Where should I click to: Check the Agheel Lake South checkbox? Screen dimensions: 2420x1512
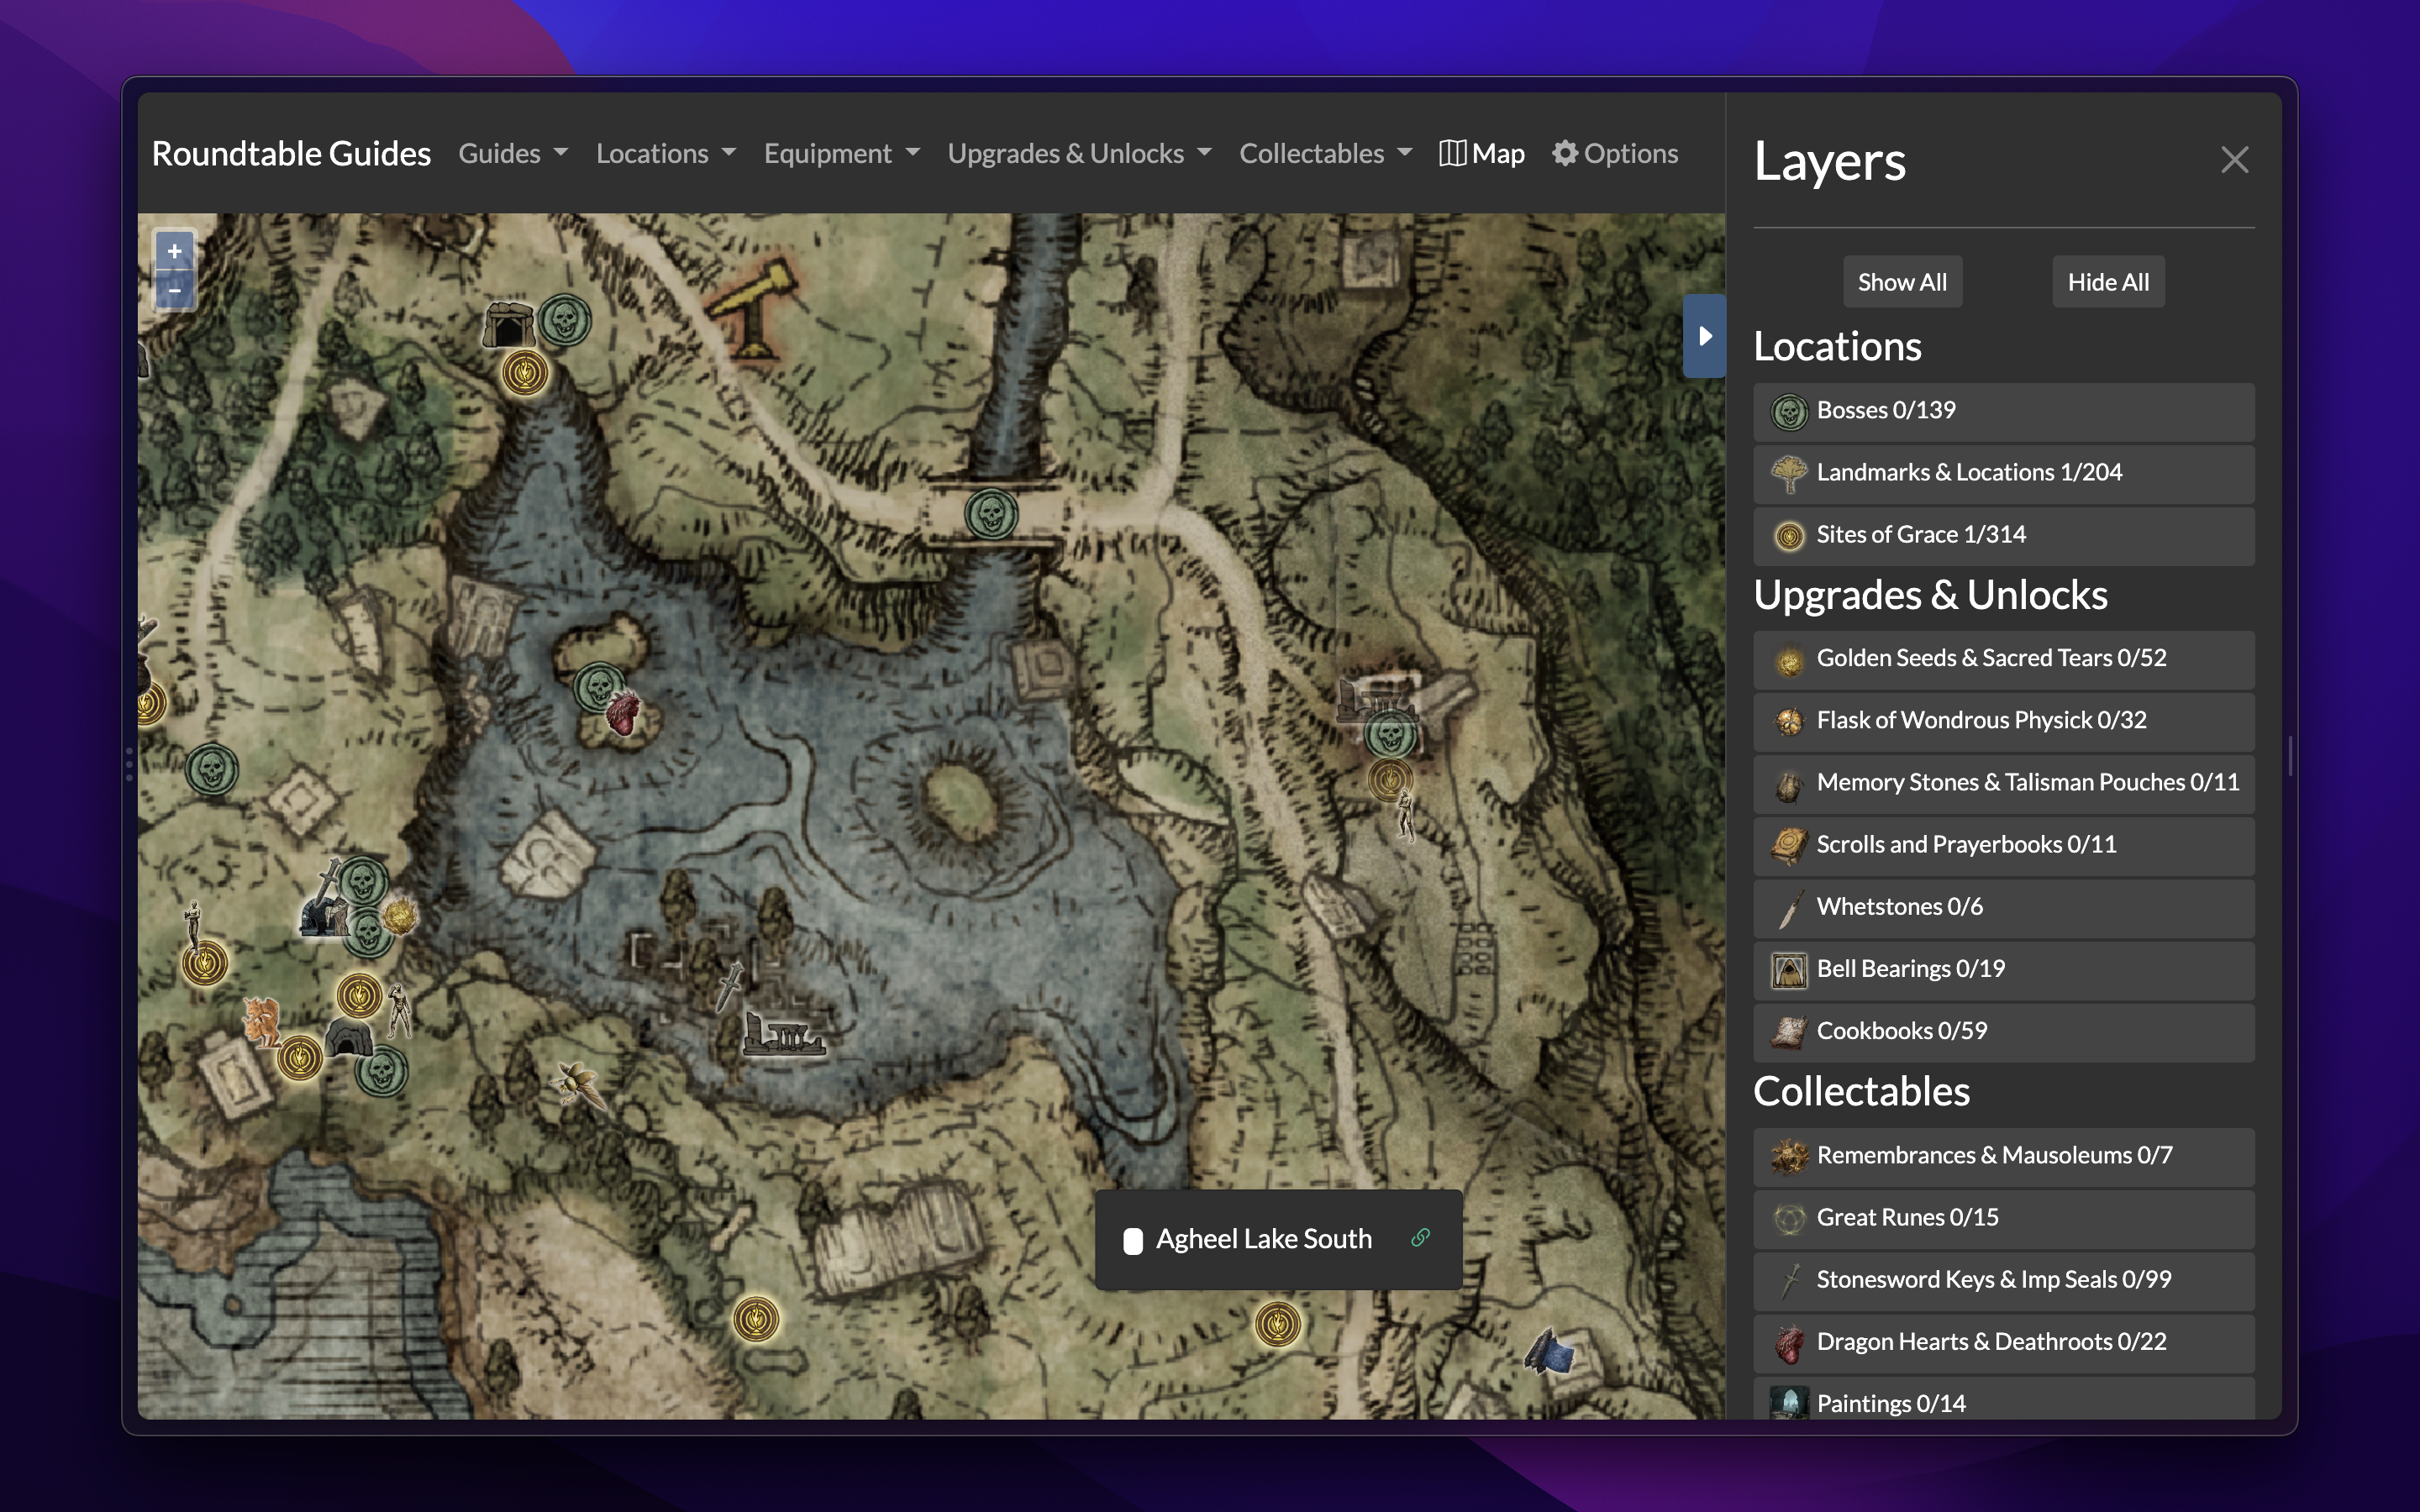tap(1133, 1241)
